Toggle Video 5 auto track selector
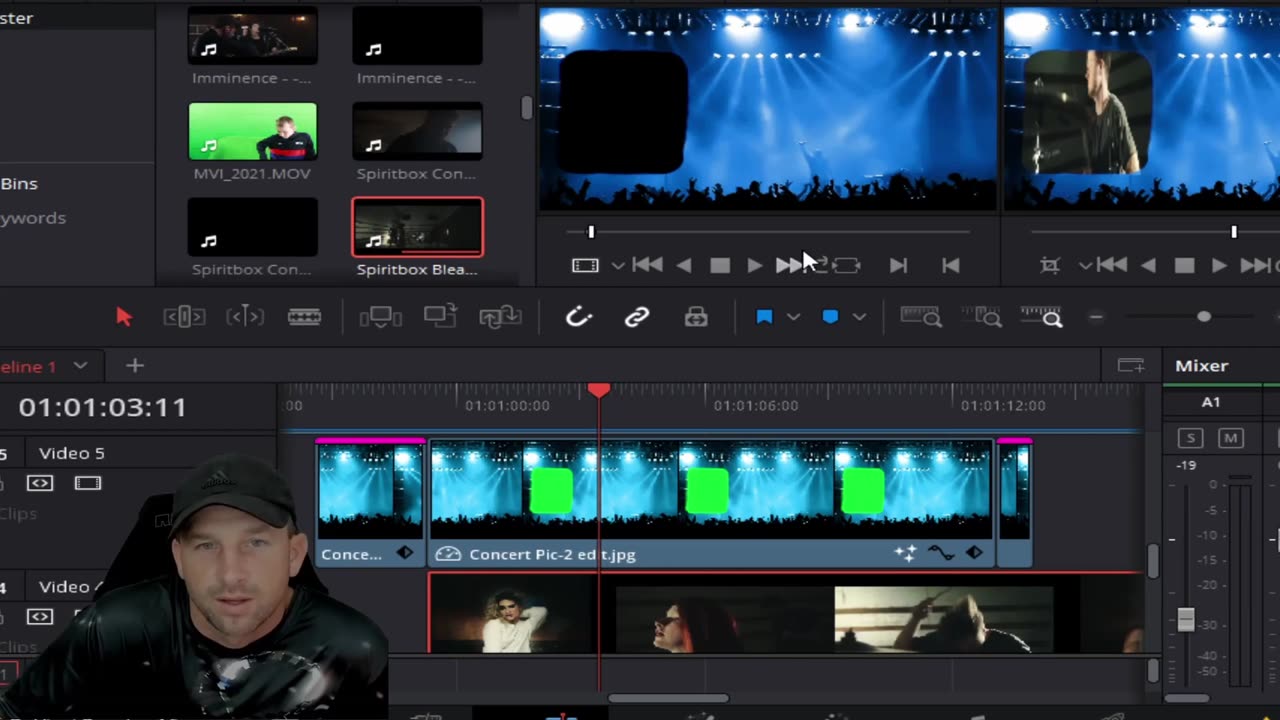 40,483
